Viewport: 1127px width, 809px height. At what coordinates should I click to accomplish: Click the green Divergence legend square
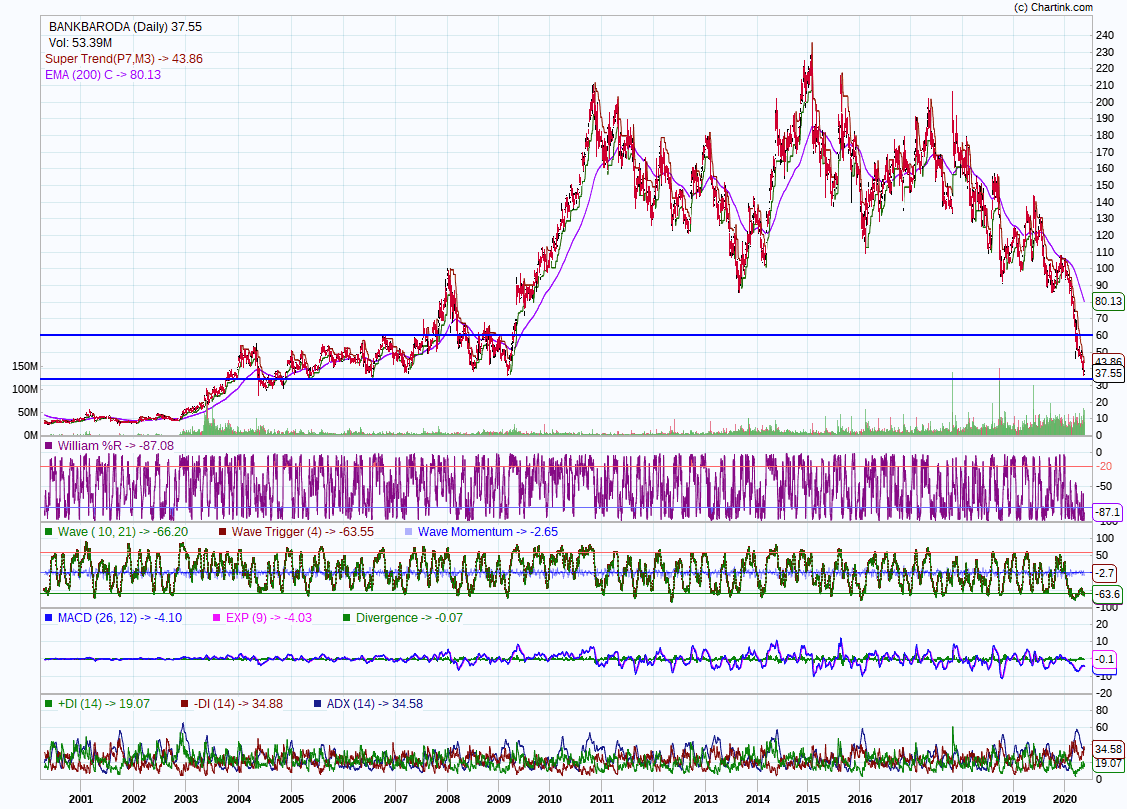[x=347, y=618]
